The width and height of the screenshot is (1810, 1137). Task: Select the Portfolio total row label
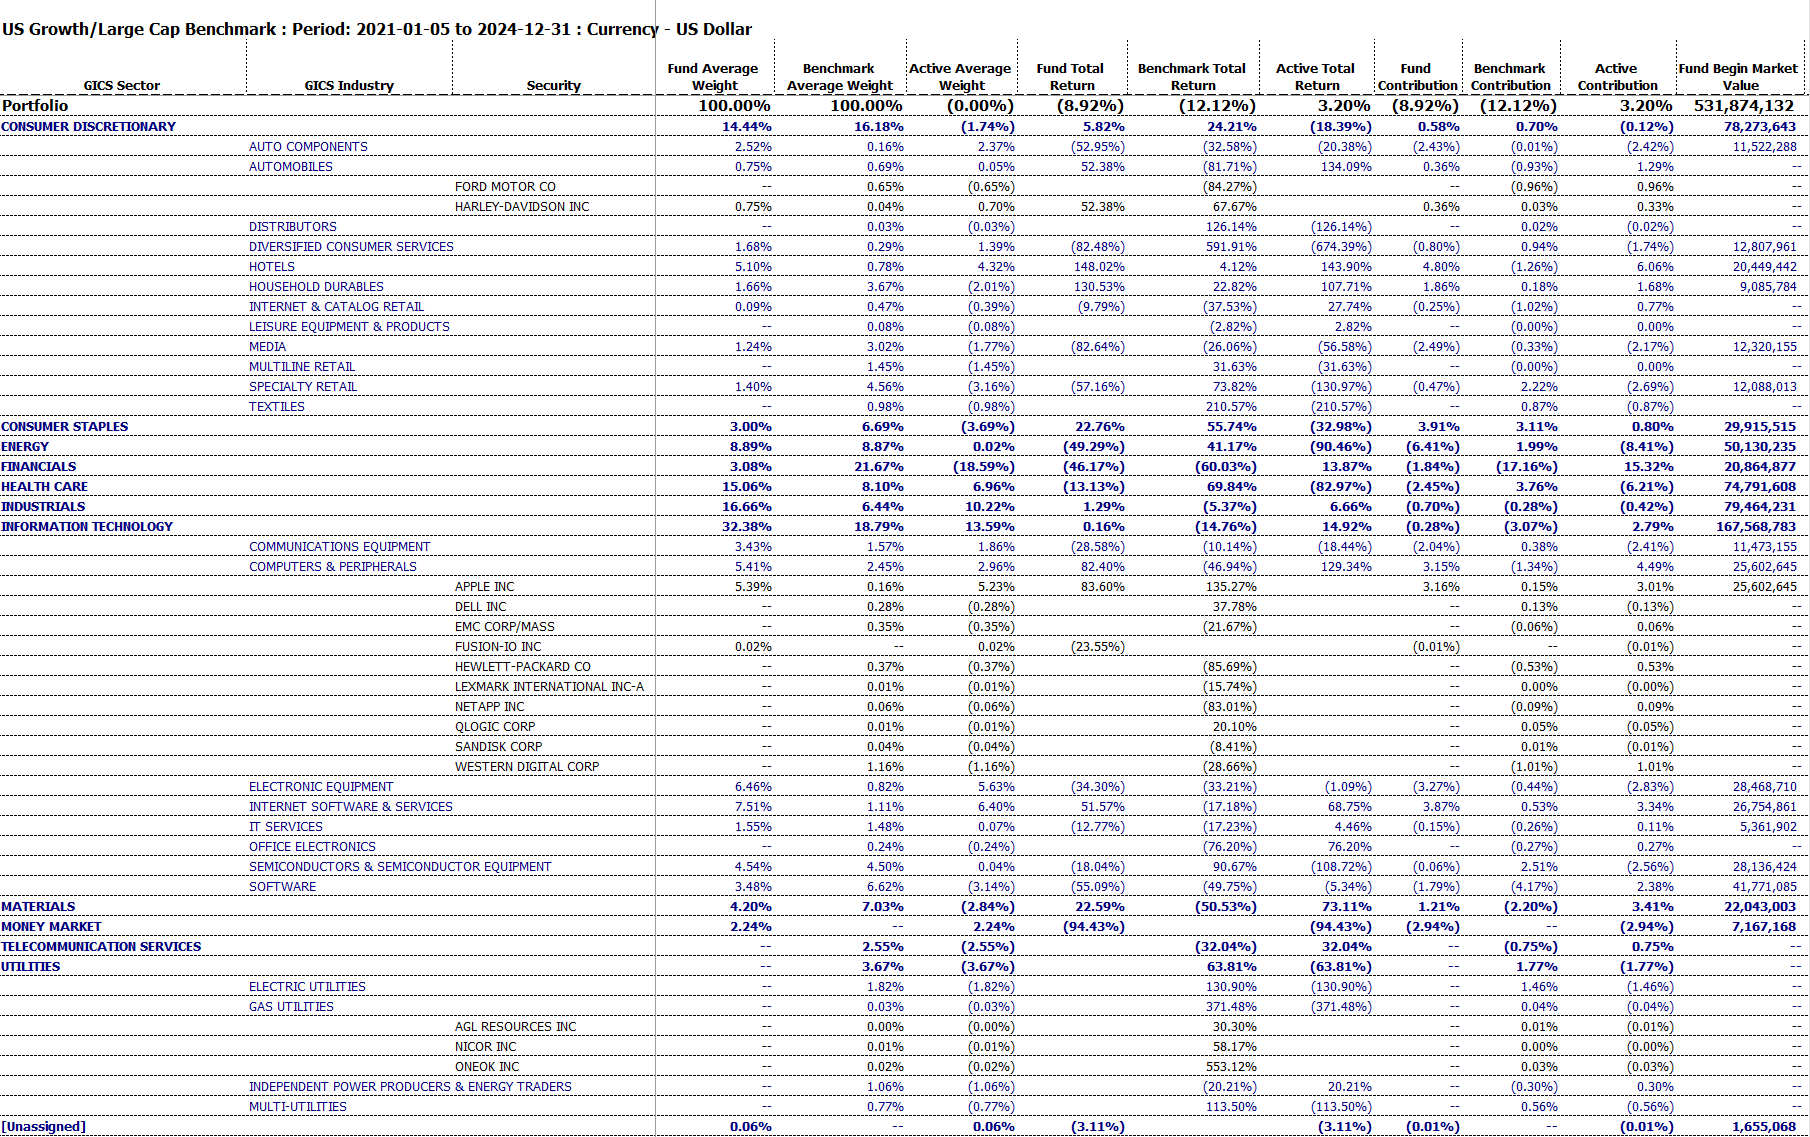point(35,106)
